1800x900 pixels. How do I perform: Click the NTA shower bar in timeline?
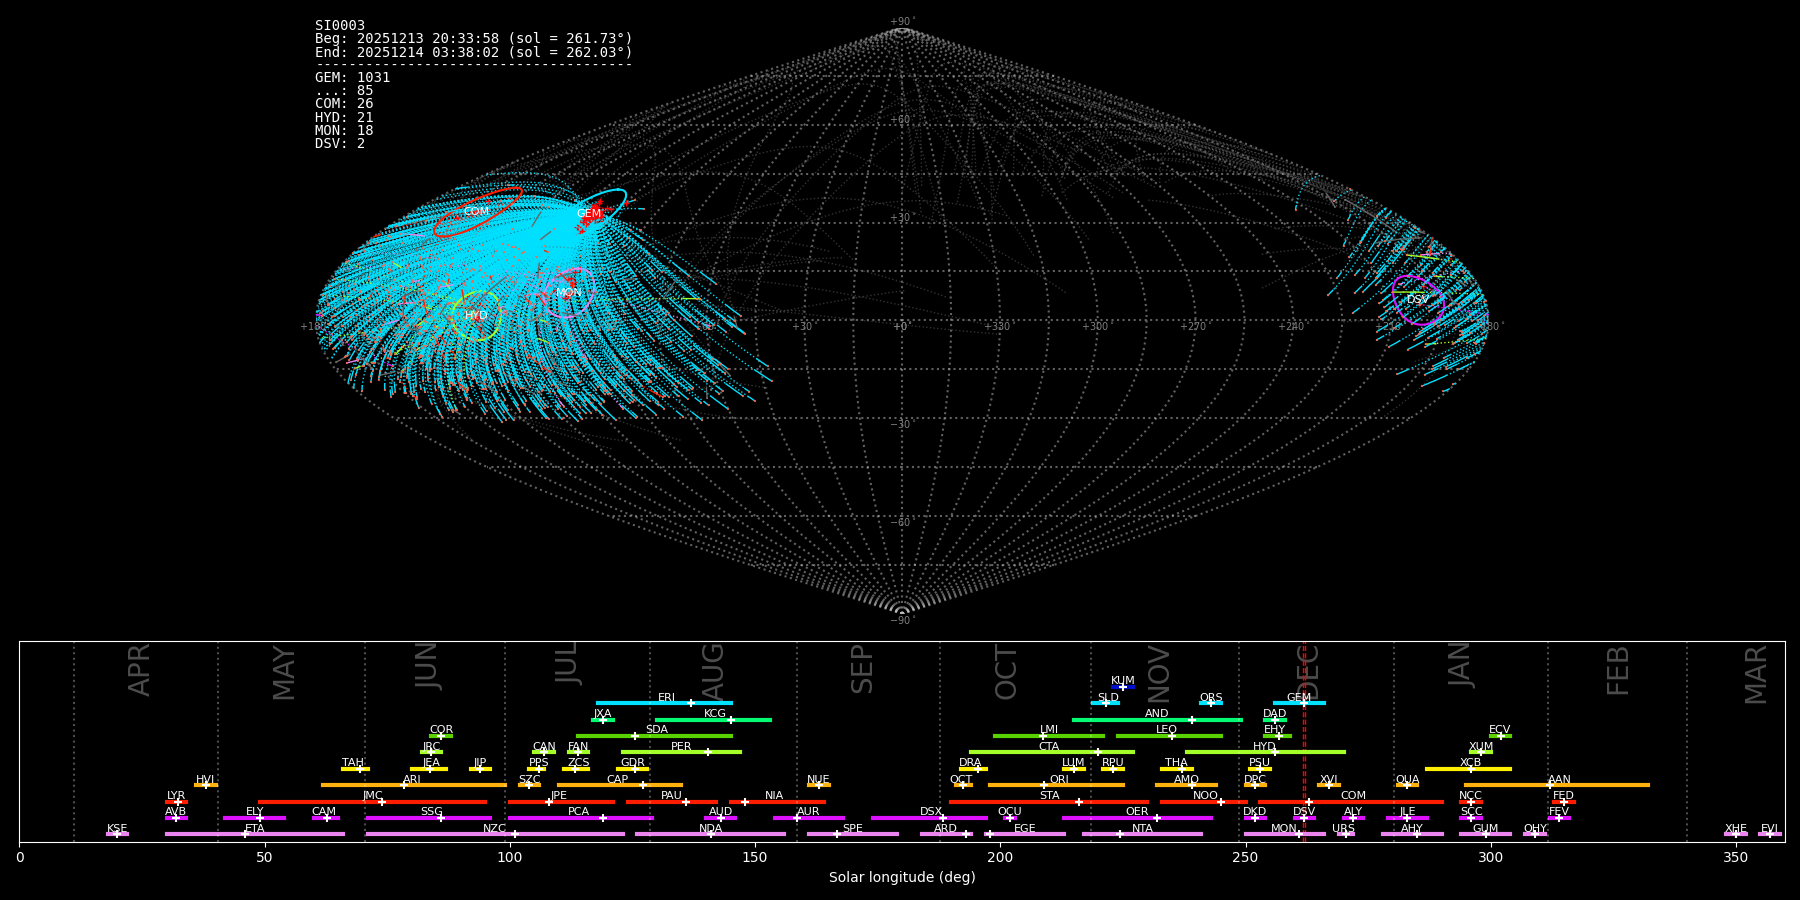(x=1142, y=834)
